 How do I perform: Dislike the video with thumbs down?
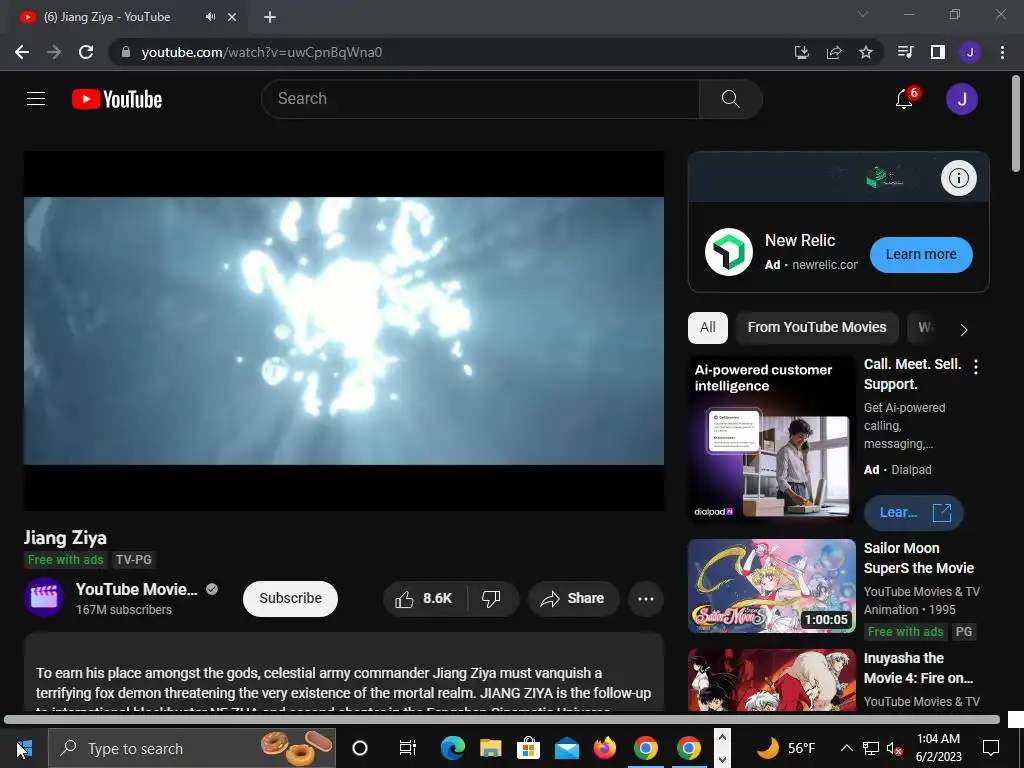pyautogui.click(x=491, y=598)
